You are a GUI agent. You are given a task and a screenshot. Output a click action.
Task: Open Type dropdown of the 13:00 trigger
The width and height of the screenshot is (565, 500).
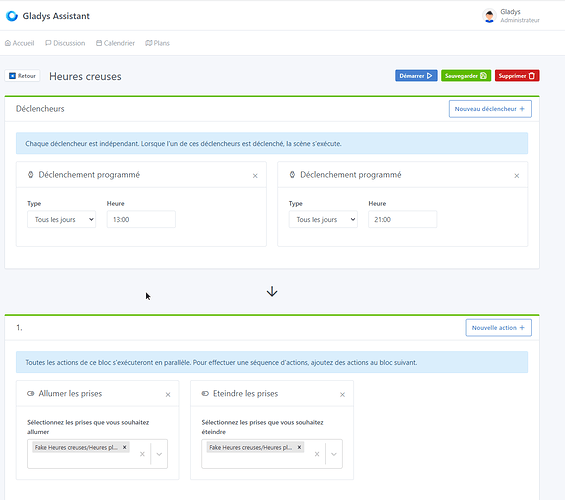62,219
